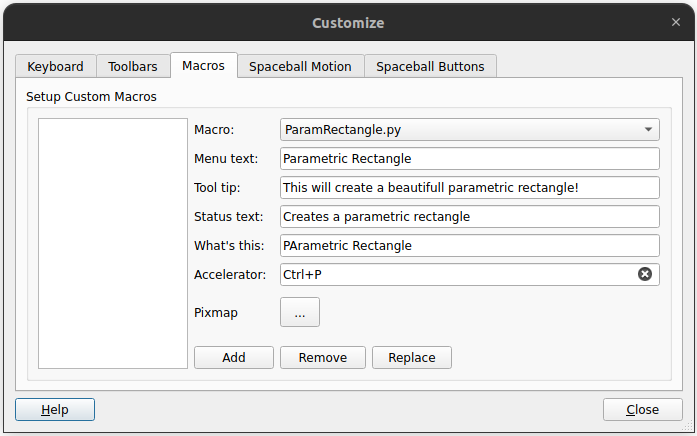Click the Replace button
Image resolution: width=697 pixels, height=436 pixels.
tap(412, 357)
